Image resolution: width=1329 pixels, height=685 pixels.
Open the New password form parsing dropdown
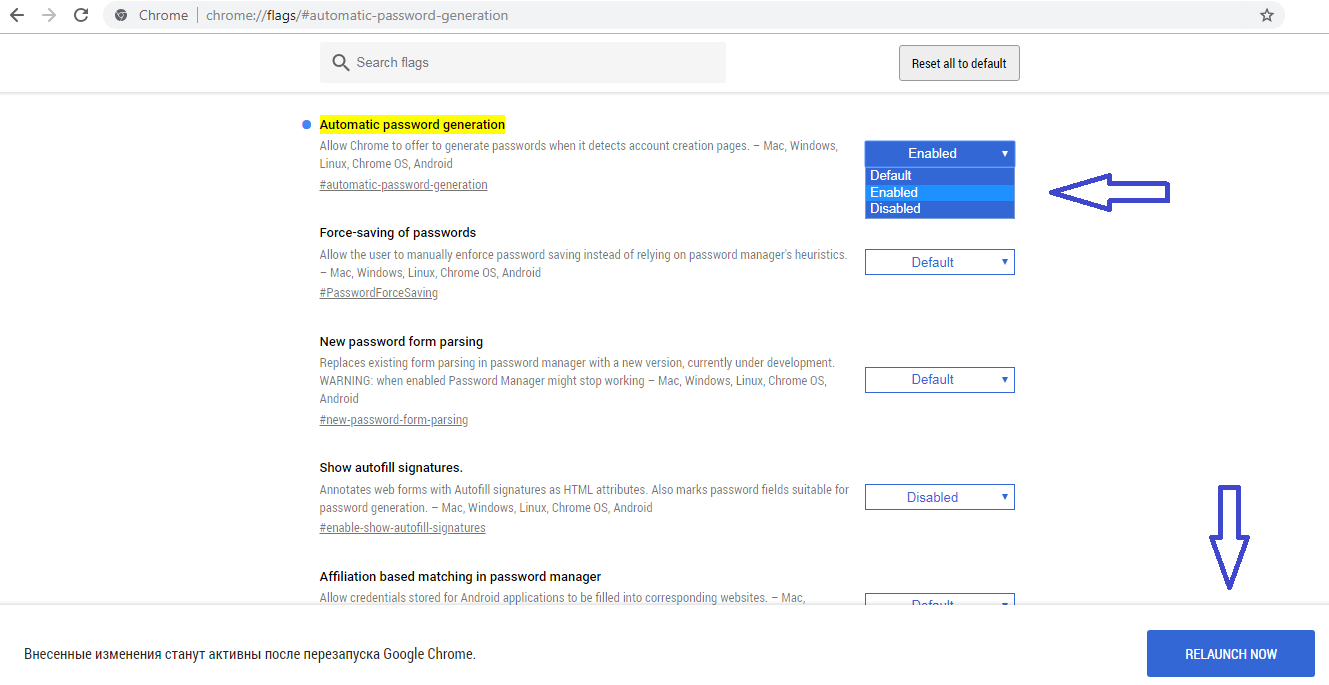pos(940,380)
